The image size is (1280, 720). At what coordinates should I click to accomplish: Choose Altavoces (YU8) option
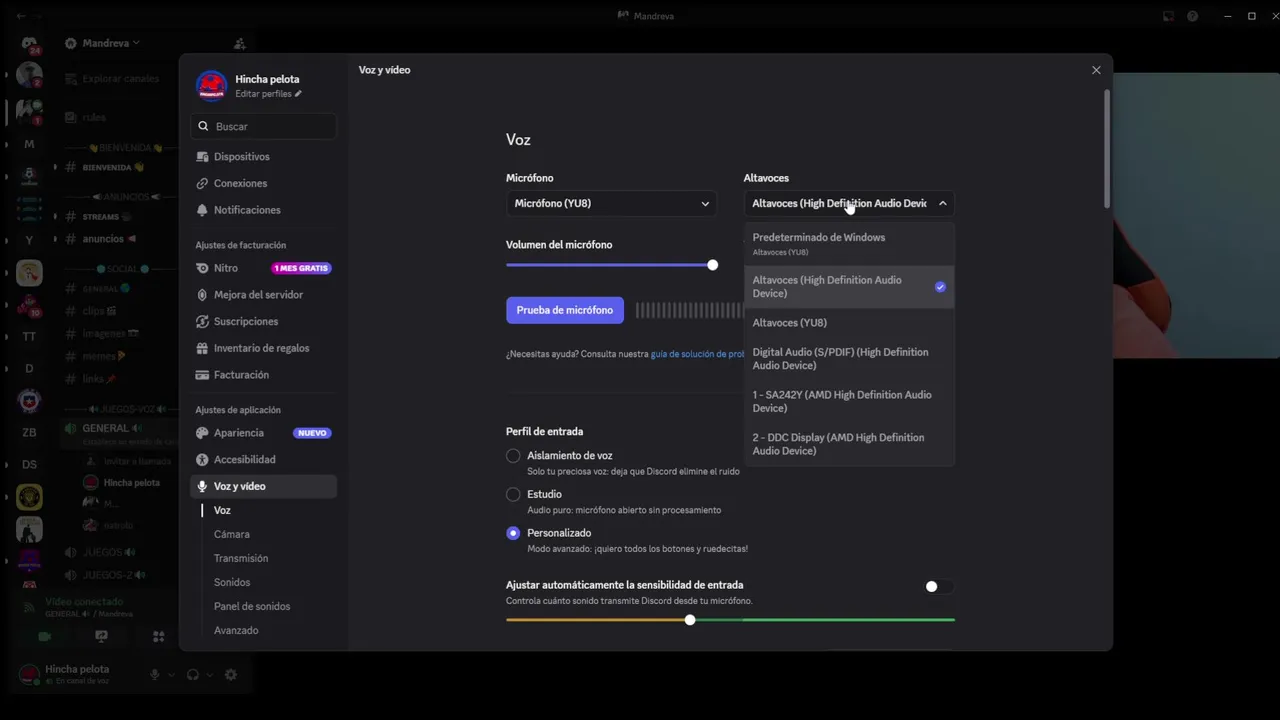pyautogui.click(x=849, y=323)
